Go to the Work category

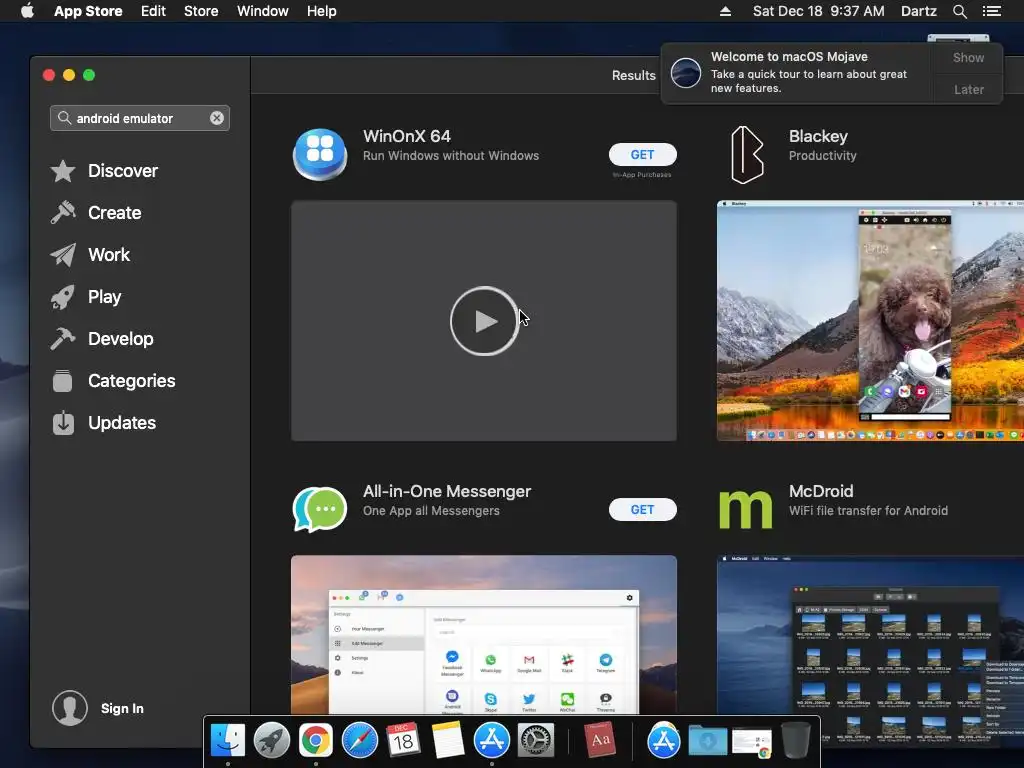[90, 255]
